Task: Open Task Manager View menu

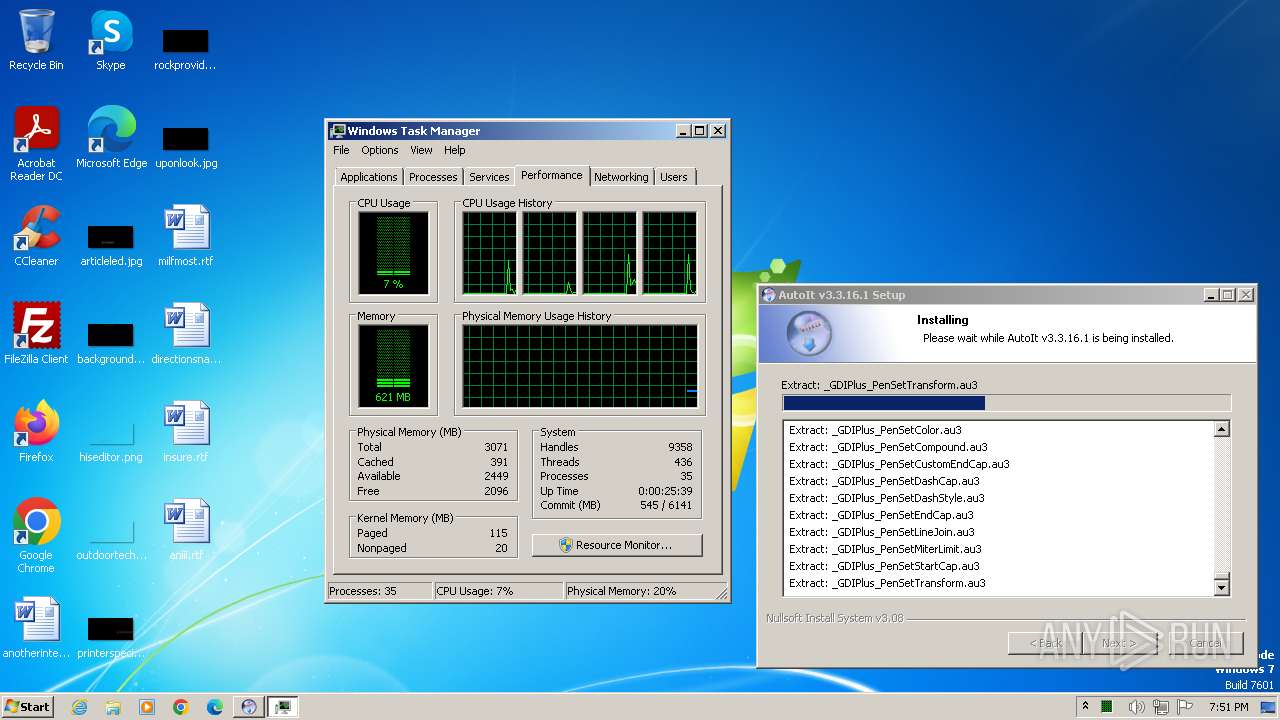Action: tap(421, 150)
